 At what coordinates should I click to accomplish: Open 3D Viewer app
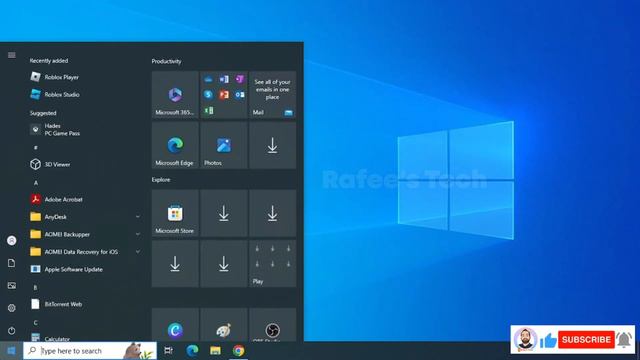[86, 164]
